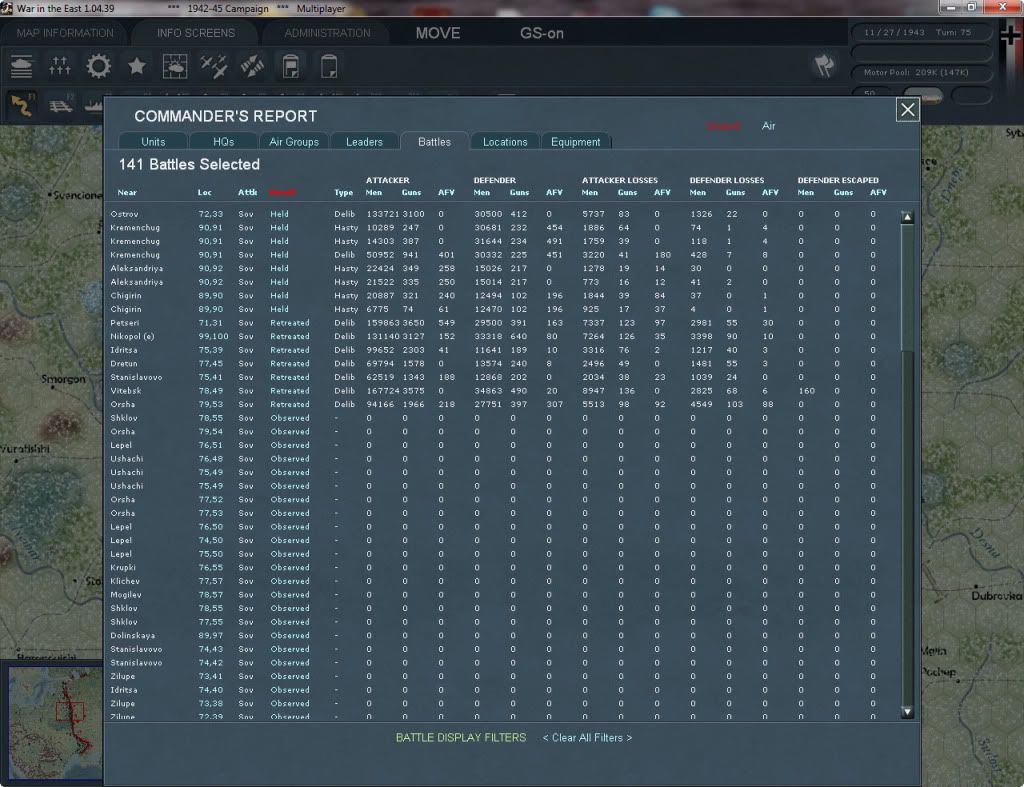Open the production gear icon
The width and height of the screenshot is (1024, 787).
point(99,66)
